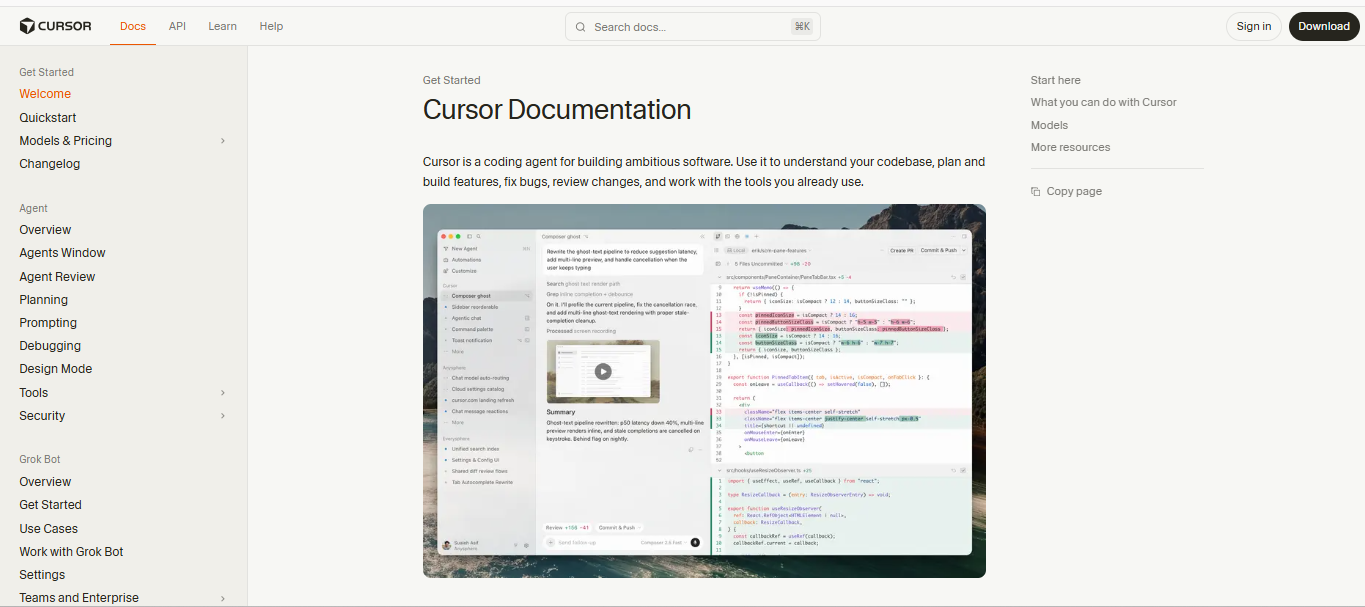This screenshot has width=1365, height=607.
Task: Open Work with Grok Bot page
Action: [71, 552]
